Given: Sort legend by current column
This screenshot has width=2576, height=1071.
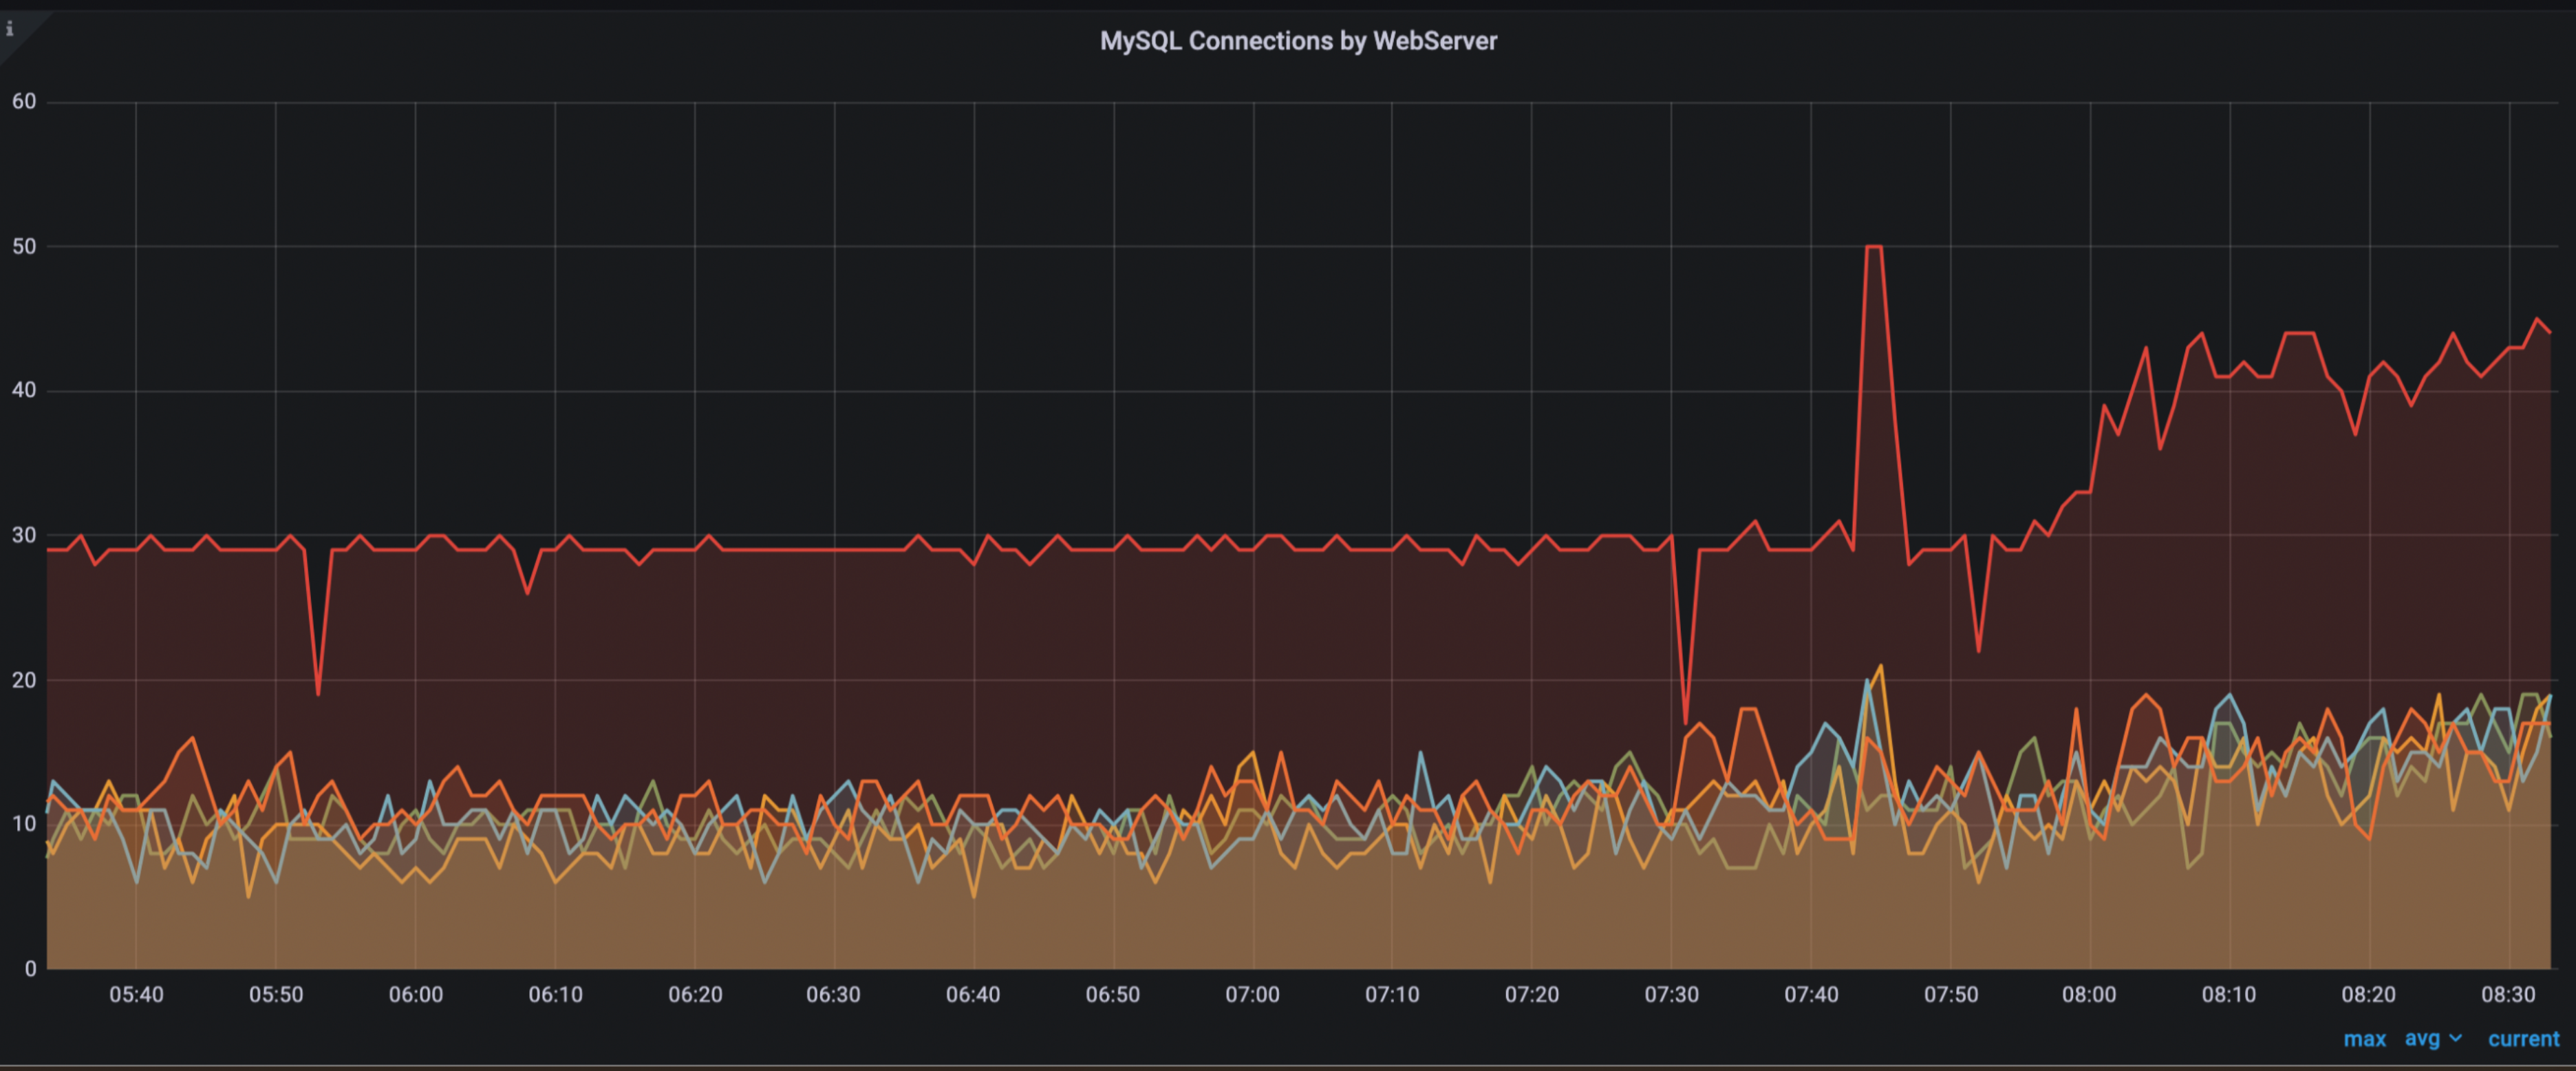Looking at the screenshot, I should pyautogui.click(x=2523, y=1039).
